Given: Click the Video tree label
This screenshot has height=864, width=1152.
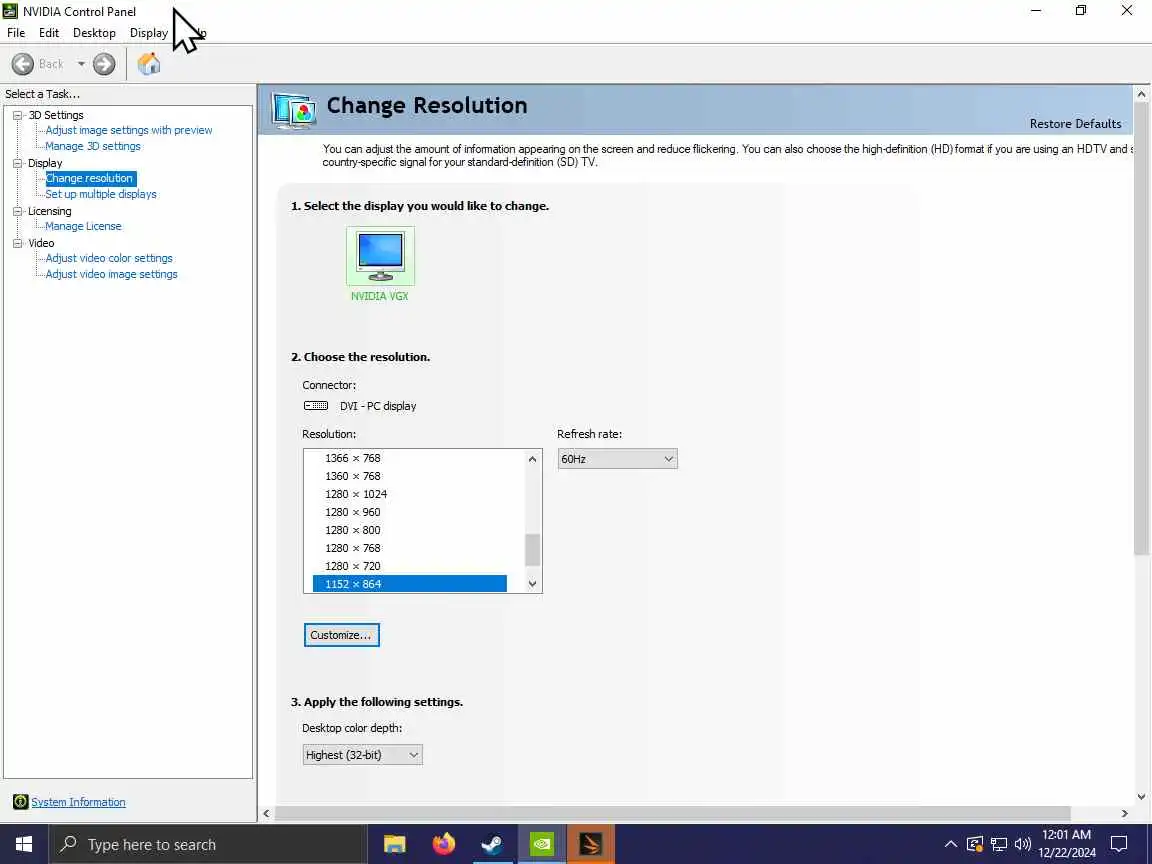Looking at the screenshot, I should (x=41, y=243).
